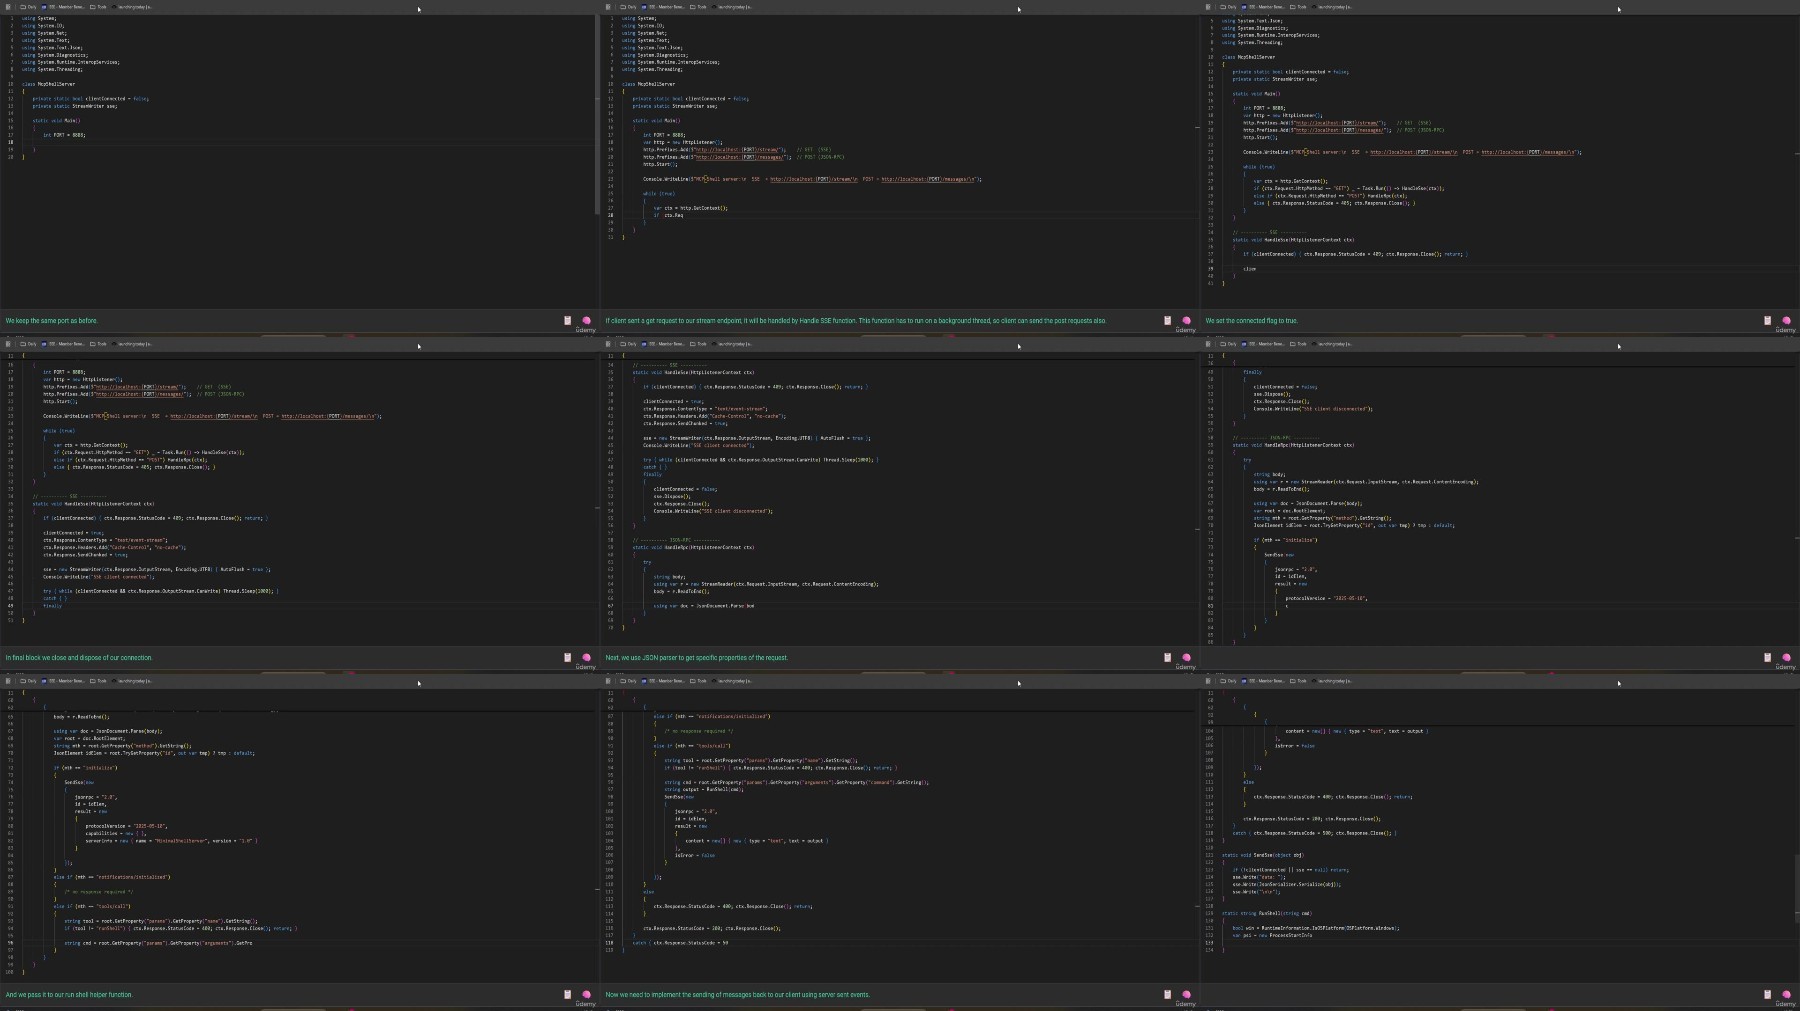This screenshot has width=1800, height=1011.
Task: Click caption starting 'If client sent a get request'
Action: pyautogui.click(x=856, y=321)
